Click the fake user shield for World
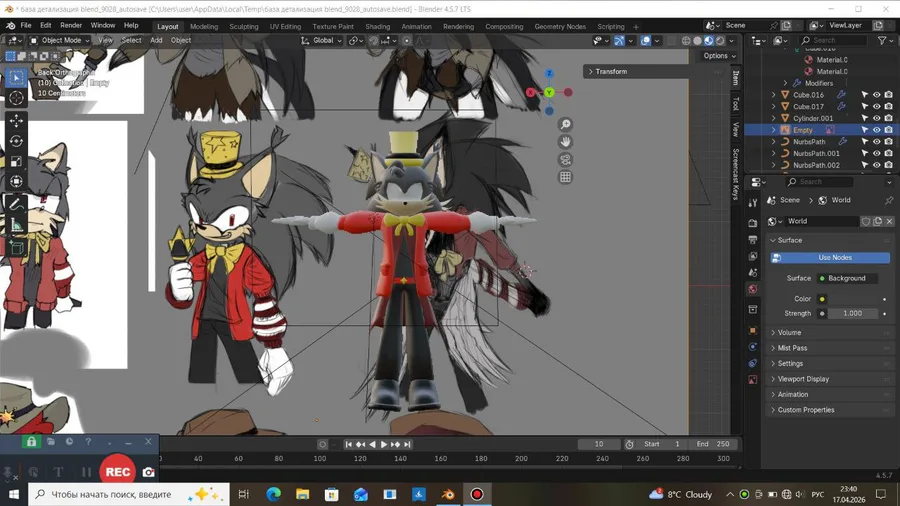Screen dimensions: 900x506 click(x=866, y=221)
